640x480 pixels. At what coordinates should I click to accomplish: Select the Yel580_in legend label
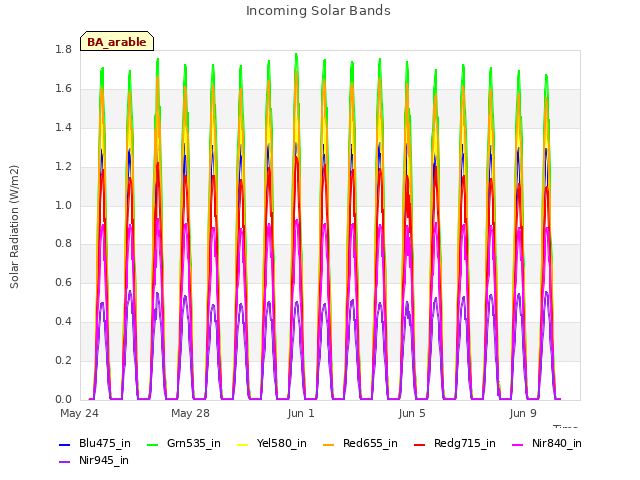tap(282, 444)
